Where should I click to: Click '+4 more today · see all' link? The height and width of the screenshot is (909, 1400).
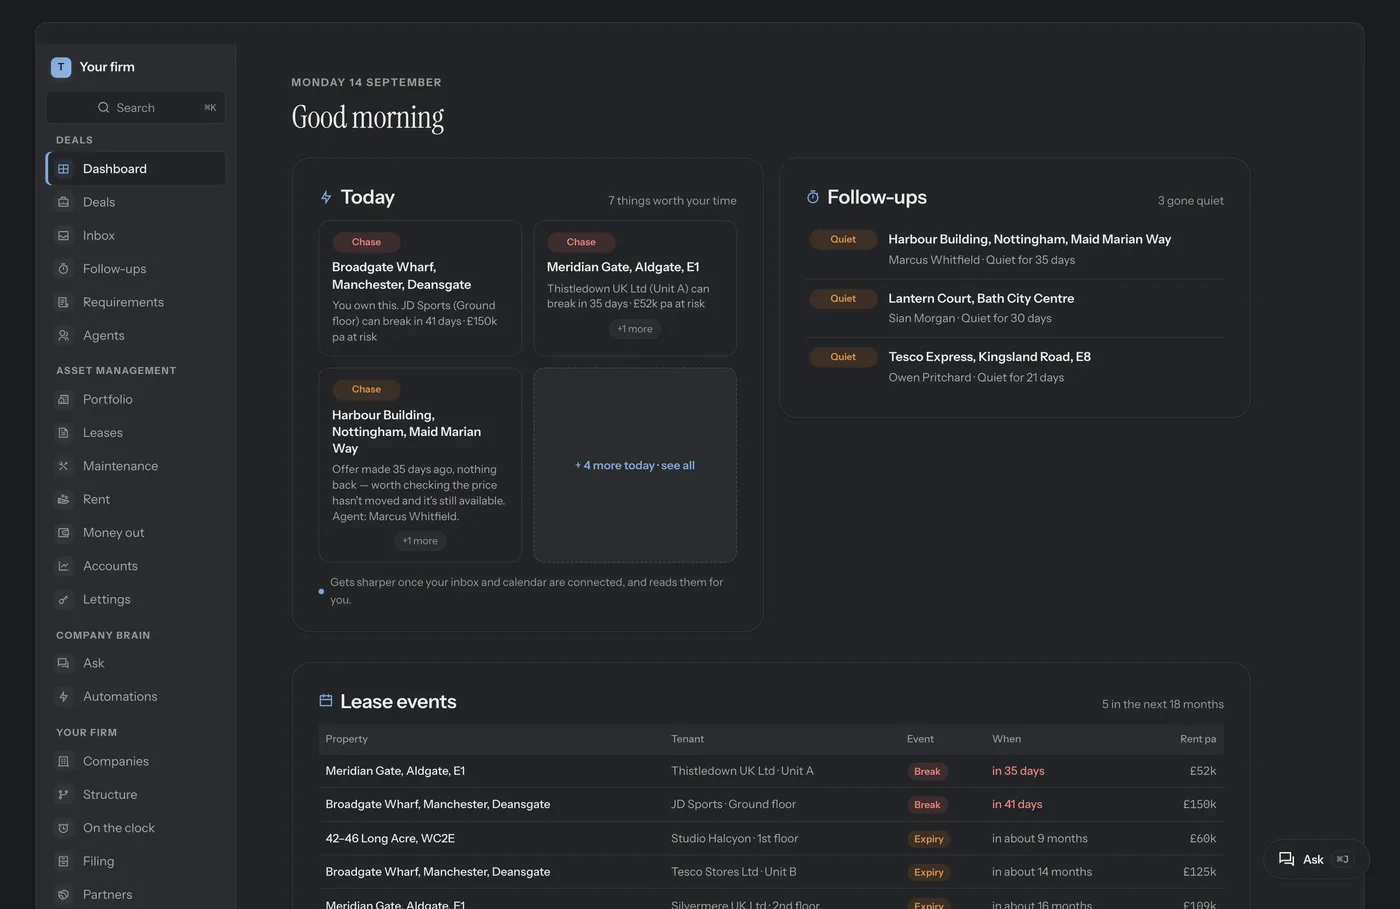(635, 466)
